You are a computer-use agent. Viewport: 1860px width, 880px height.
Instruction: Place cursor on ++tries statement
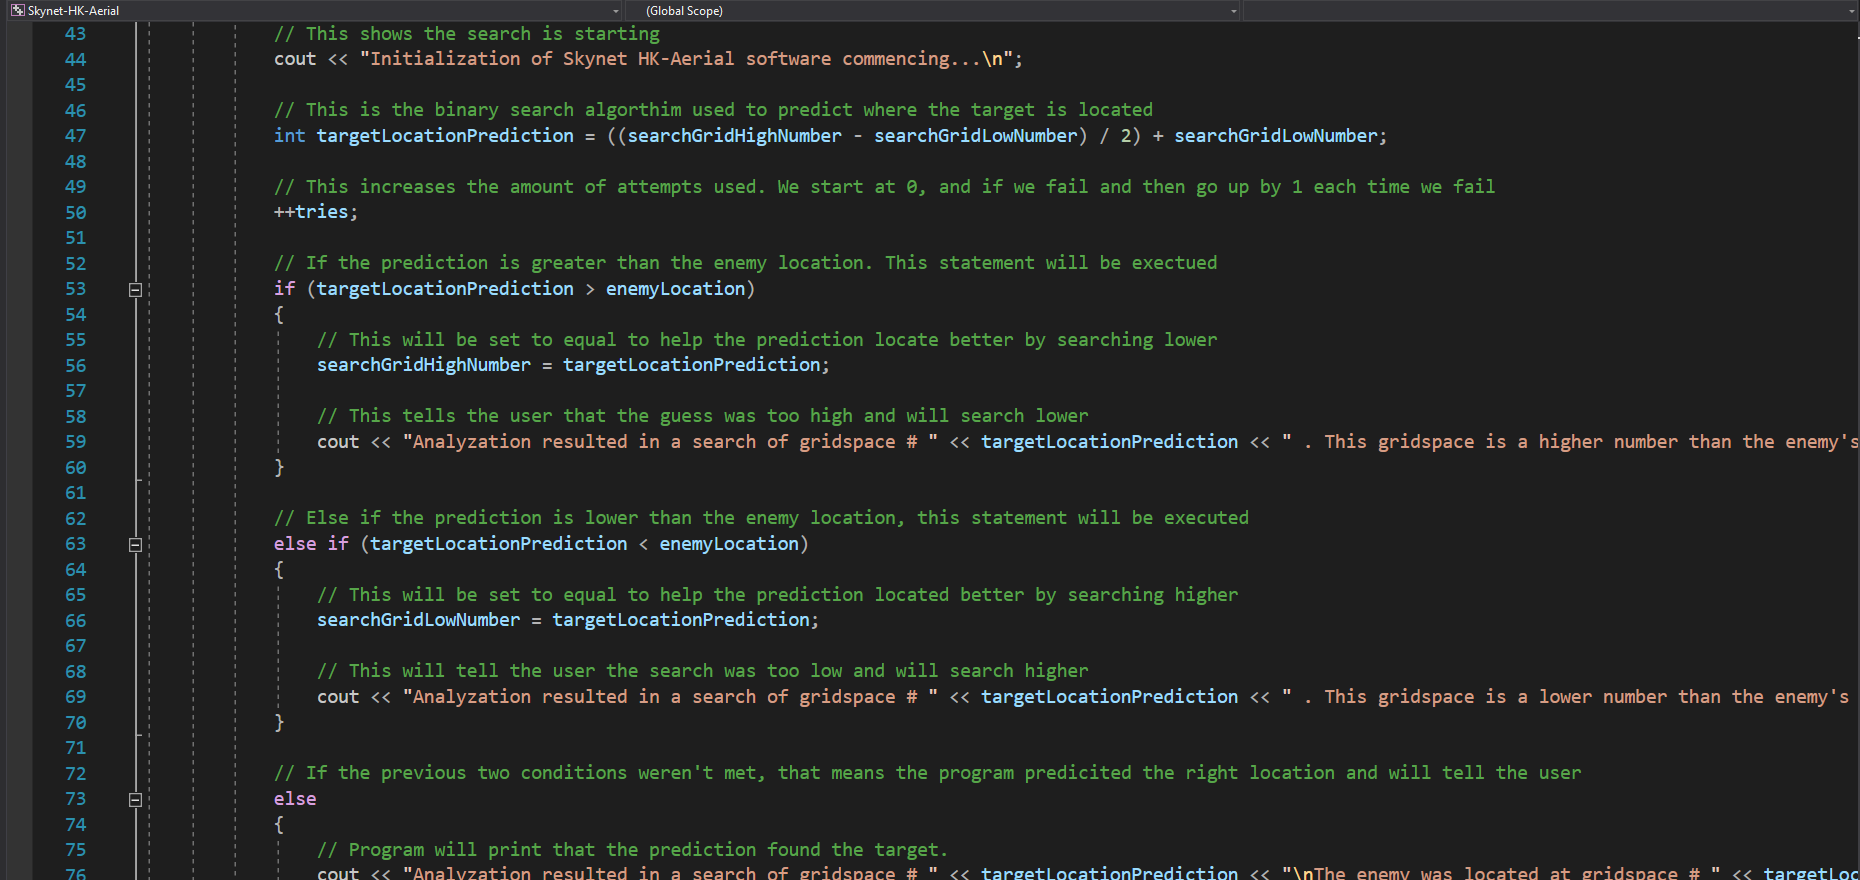point(315,212)
